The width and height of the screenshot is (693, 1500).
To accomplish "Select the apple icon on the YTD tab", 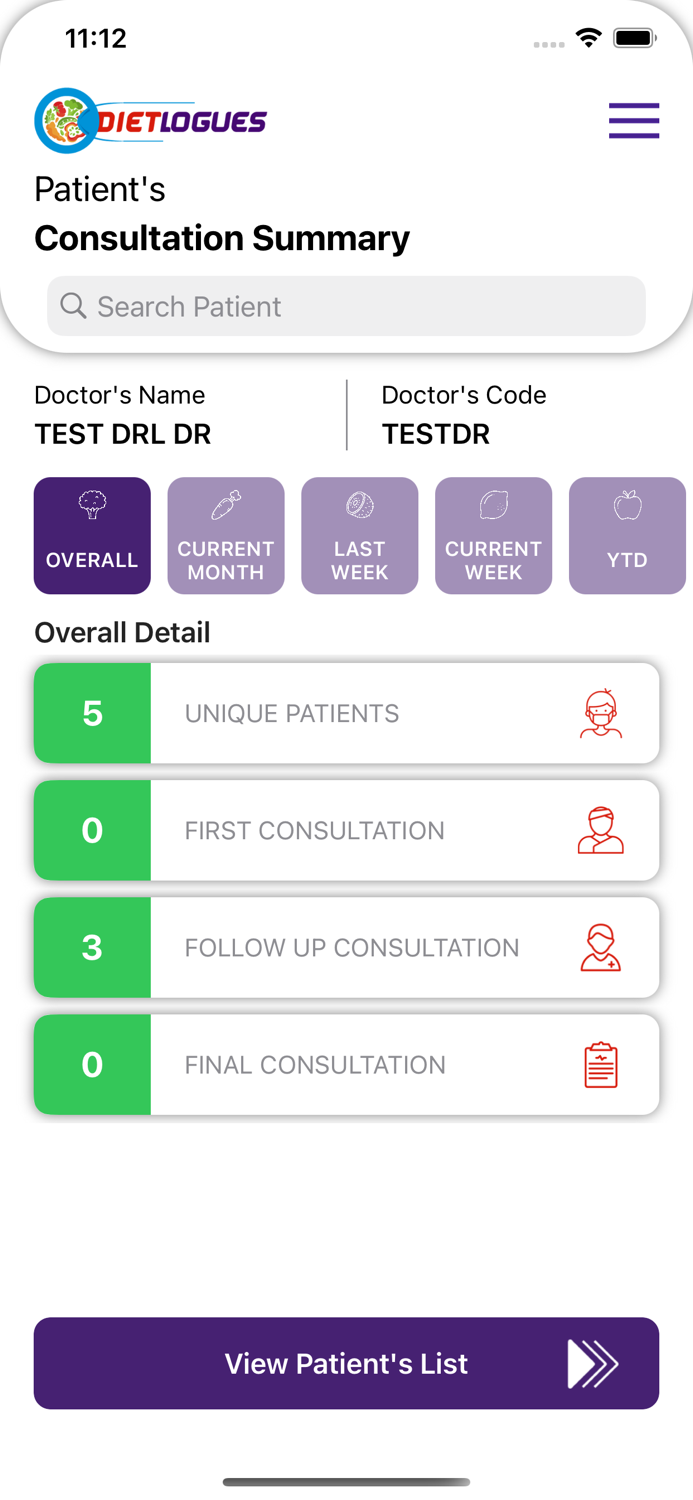I will pos(627,505).
